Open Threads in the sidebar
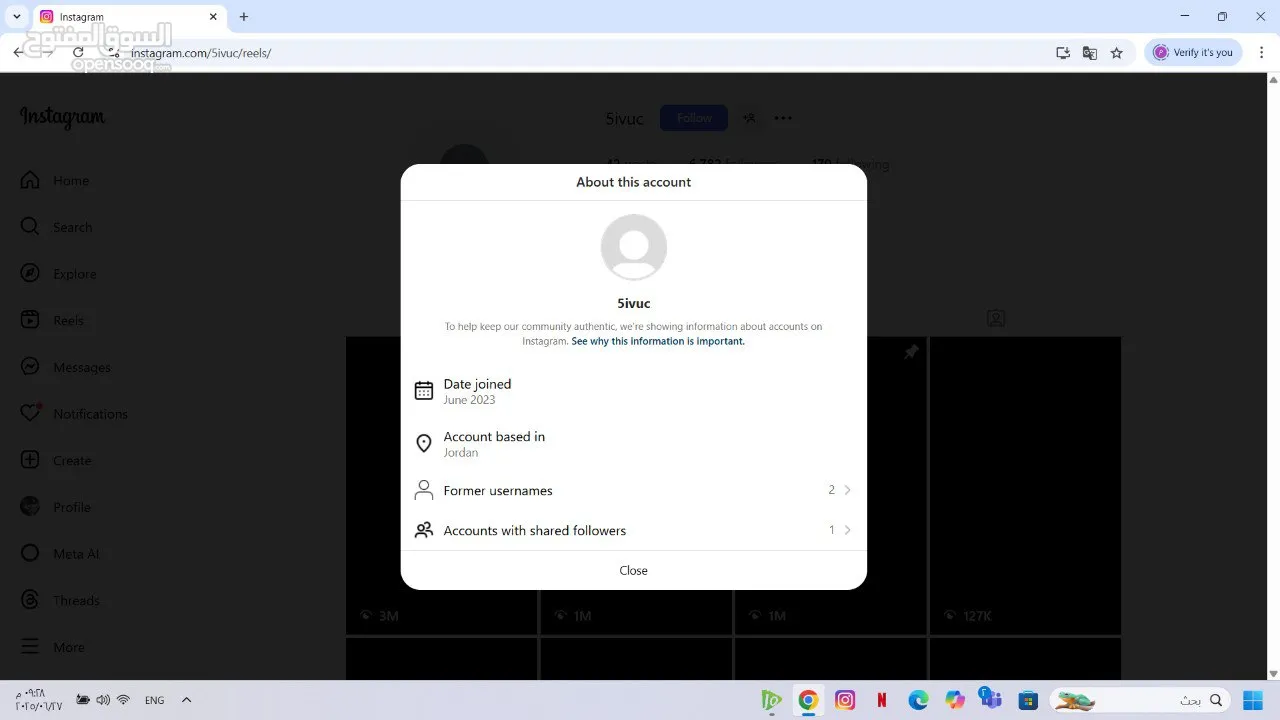Viewport: 1280px width, 720px height. click(60, 600)
